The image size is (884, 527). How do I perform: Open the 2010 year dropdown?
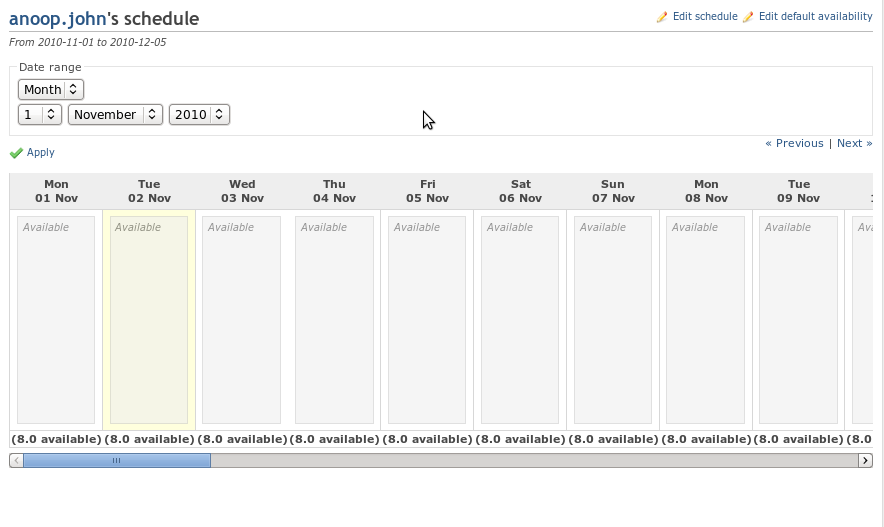pyautogui.click(x=199, y=114)
